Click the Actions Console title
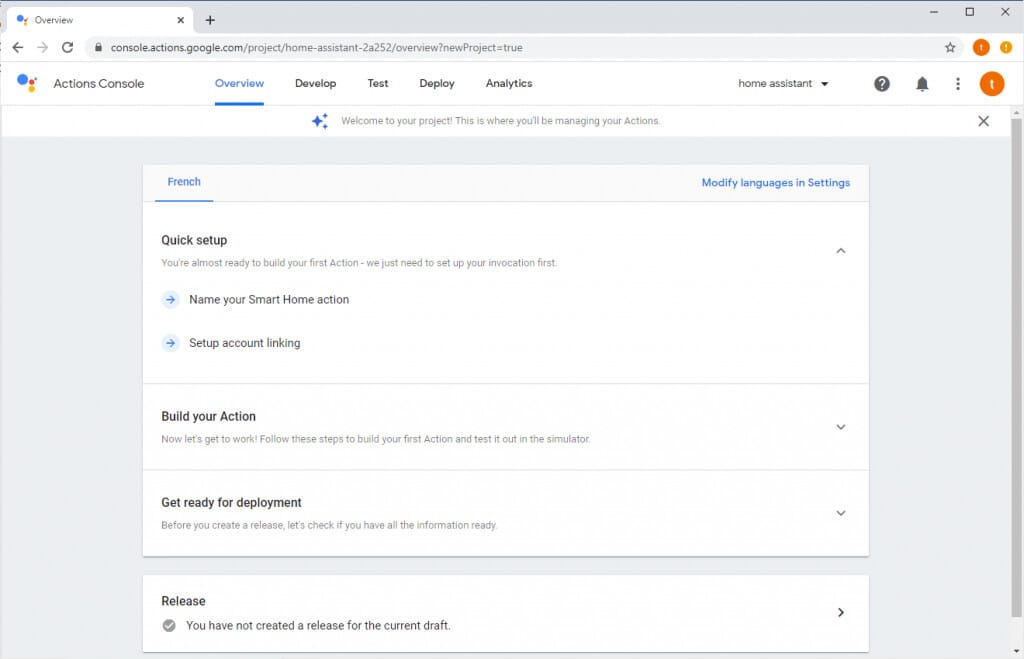This screenshot has height=659, width=1024. [99, 84]
